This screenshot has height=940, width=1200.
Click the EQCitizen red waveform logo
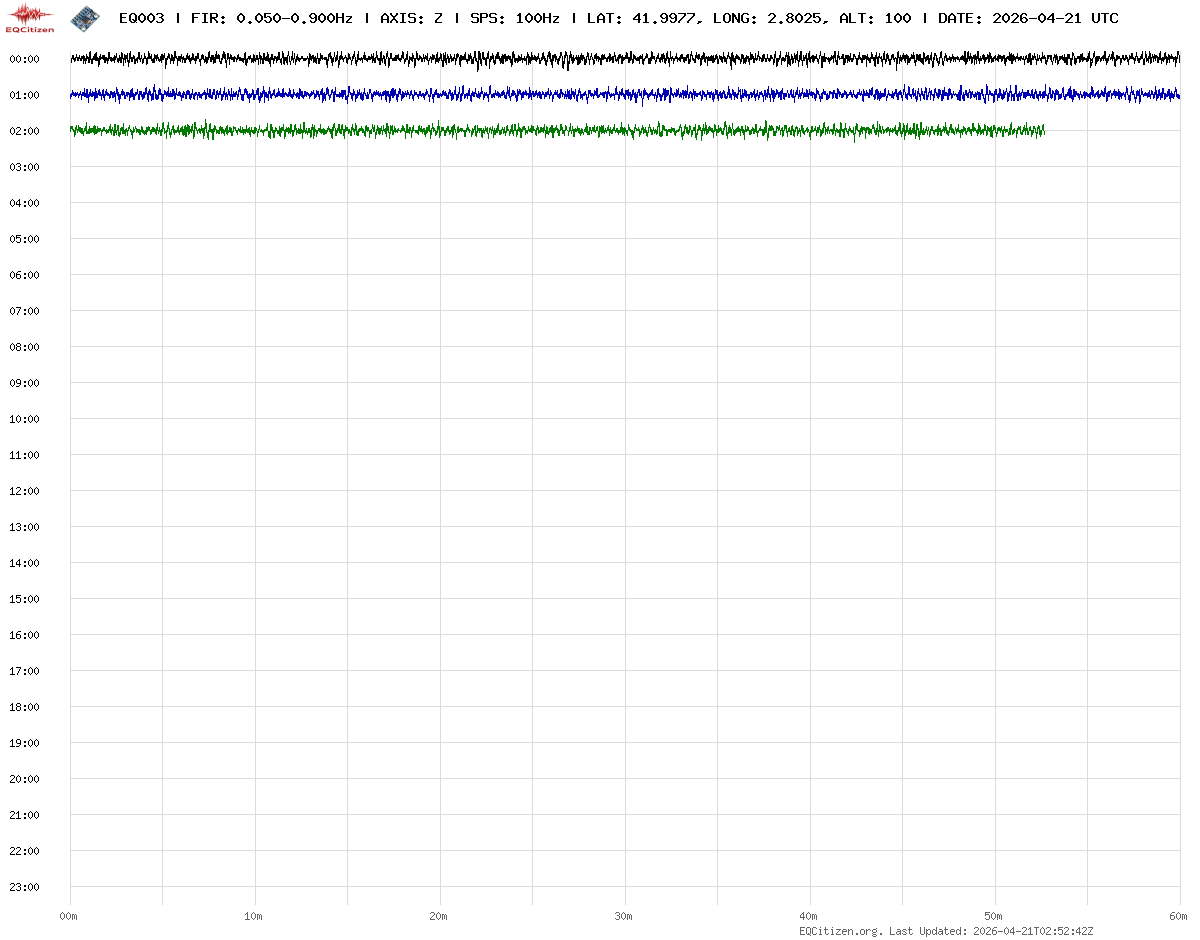pos(30,17)
